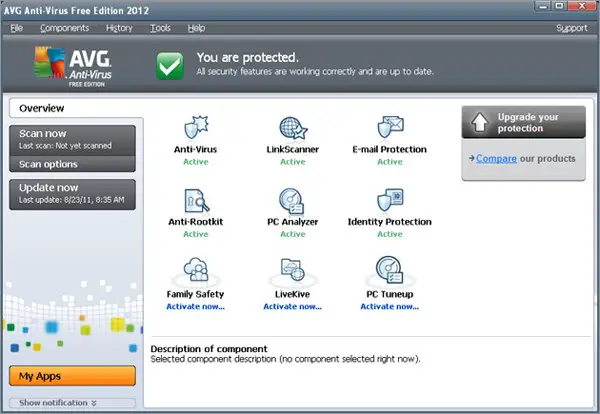Screen dimensions: 600x414
Task: Click the Anti-Virus label text
Action: click(196, 149)
